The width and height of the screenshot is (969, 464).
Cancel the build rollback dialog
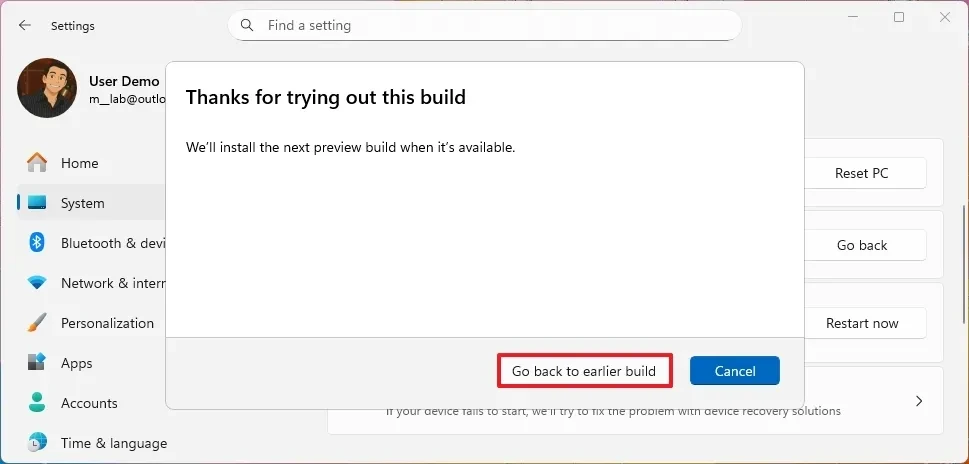(734, 371)
